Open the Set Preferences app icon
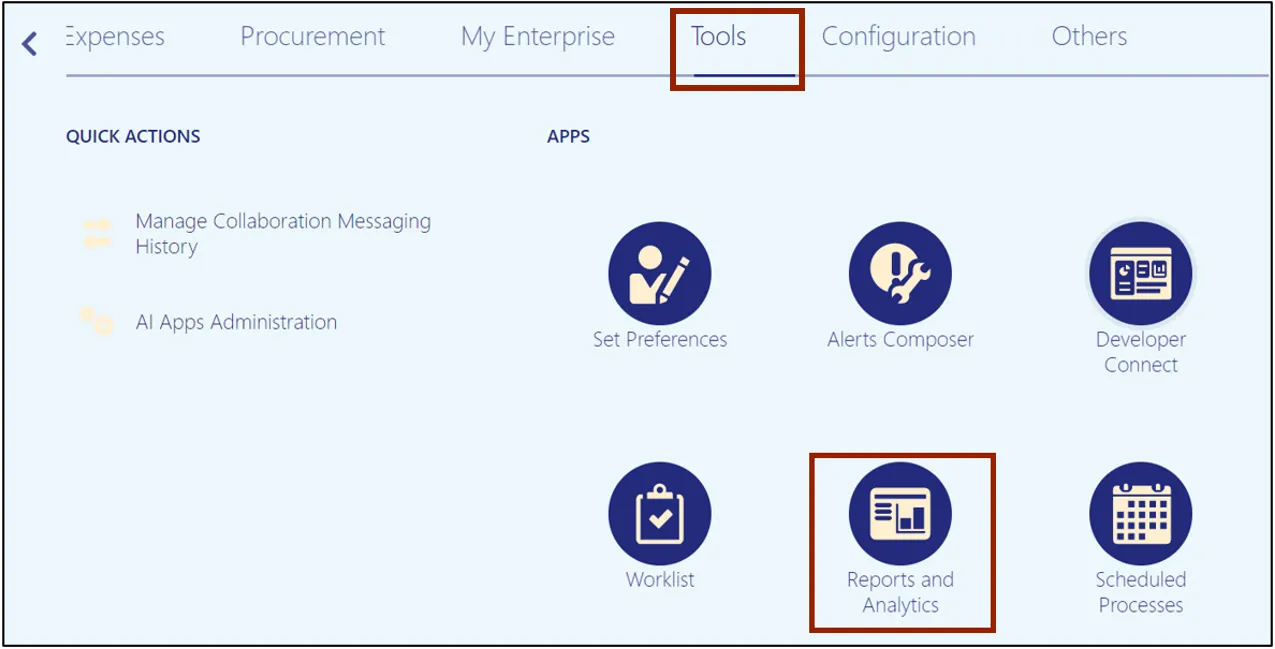This screenshot has height=649, width=1275. (x=660, y=273)
